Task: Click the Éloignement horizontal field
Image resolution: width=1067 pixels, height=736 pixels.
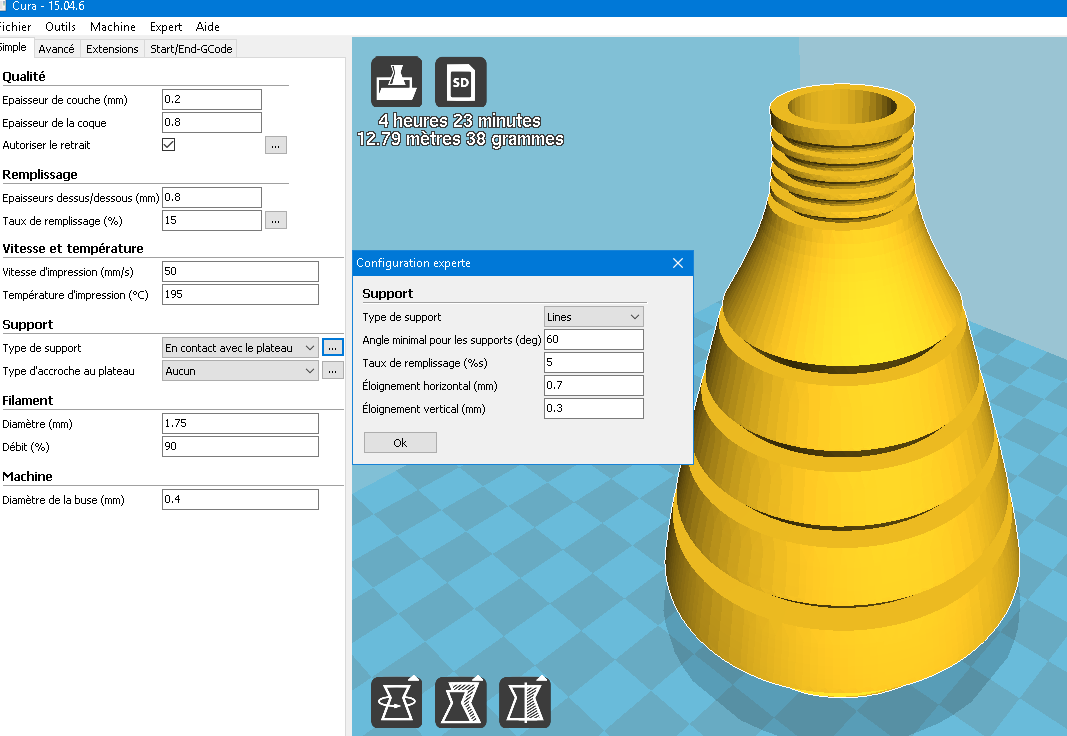Action: (593, 385)
